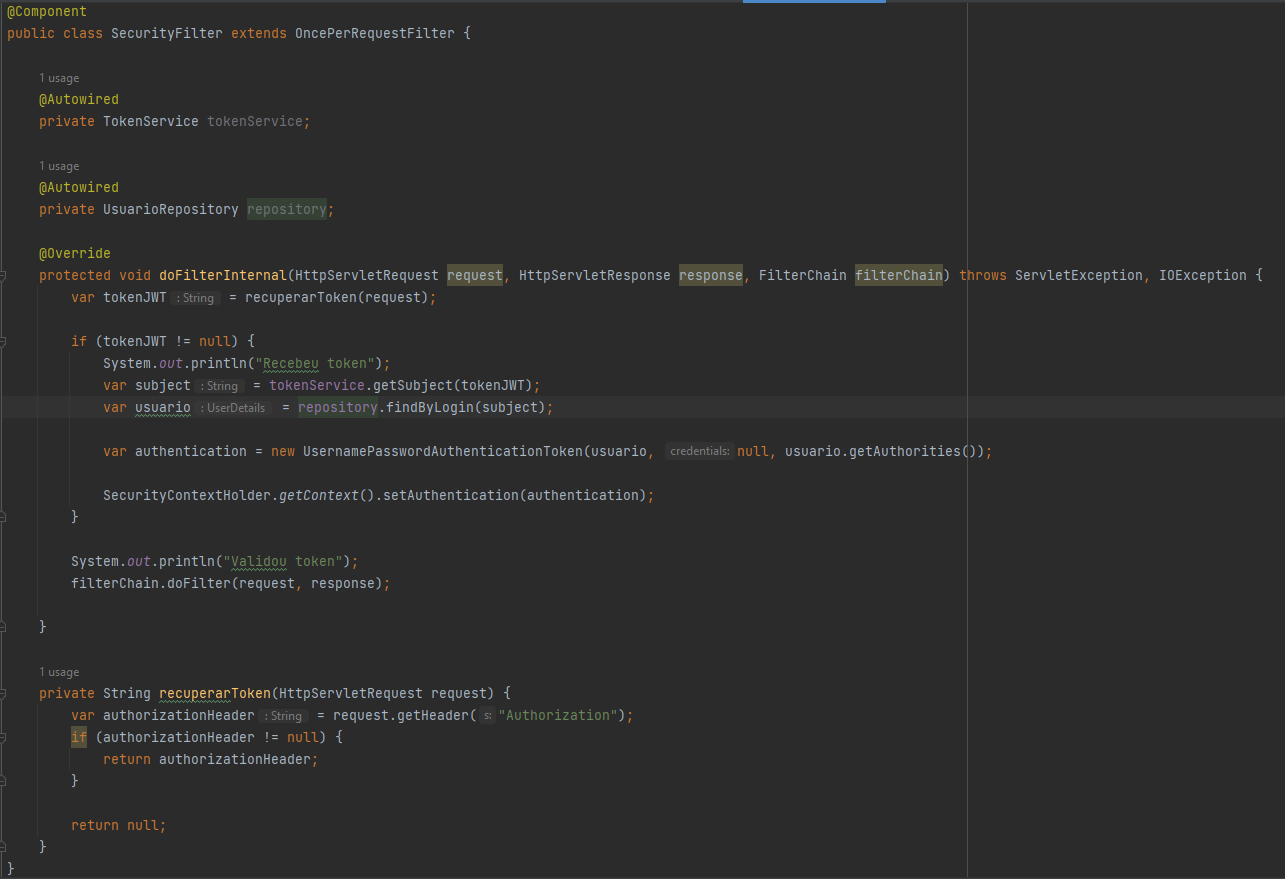
Task: Click the UsuarioRepository type name
Action: tap(171, 209)
